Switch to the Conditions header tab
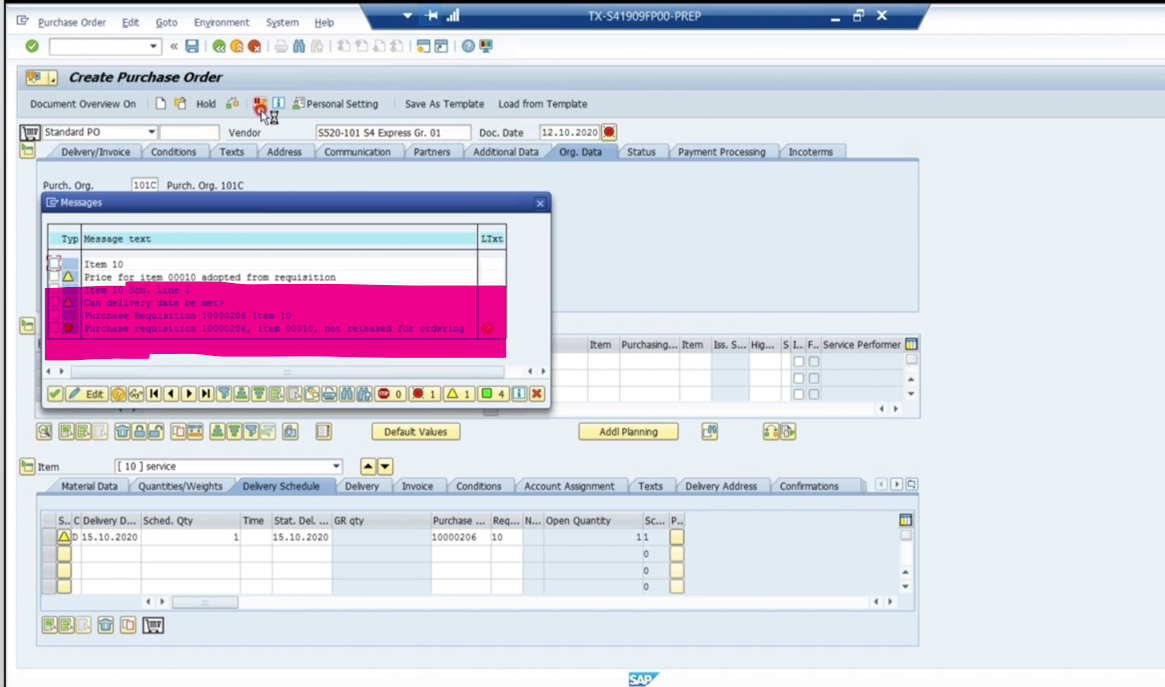 click(173, 152)
